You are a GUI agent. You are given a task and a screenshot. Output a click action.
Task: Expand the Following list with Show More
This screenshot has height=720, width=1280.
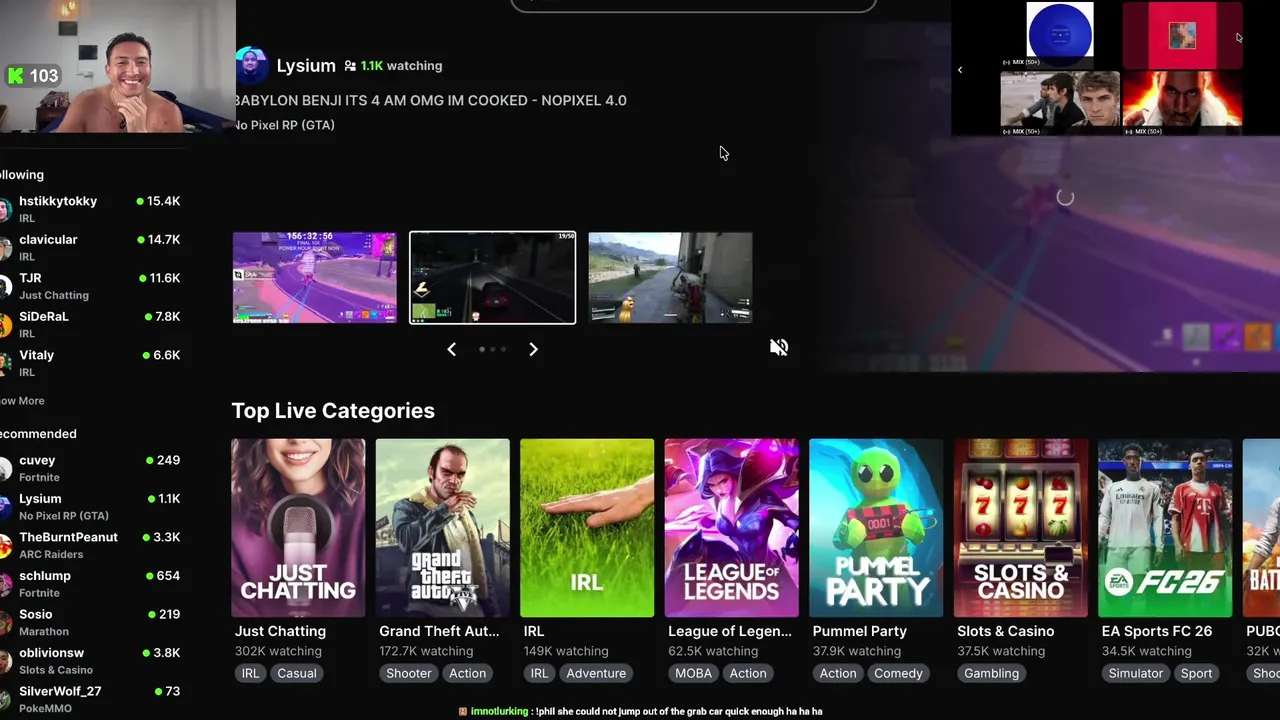click(22, 401)
